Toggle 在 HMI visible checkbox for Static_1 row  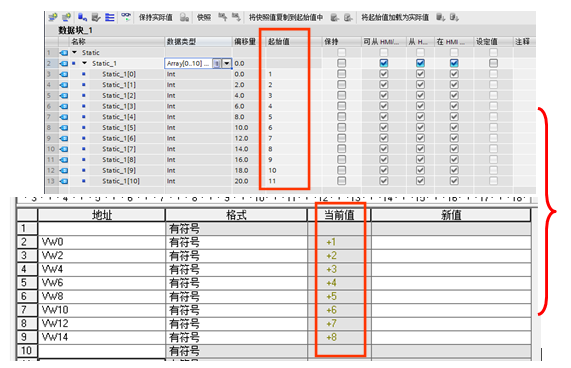click(454, 63)
